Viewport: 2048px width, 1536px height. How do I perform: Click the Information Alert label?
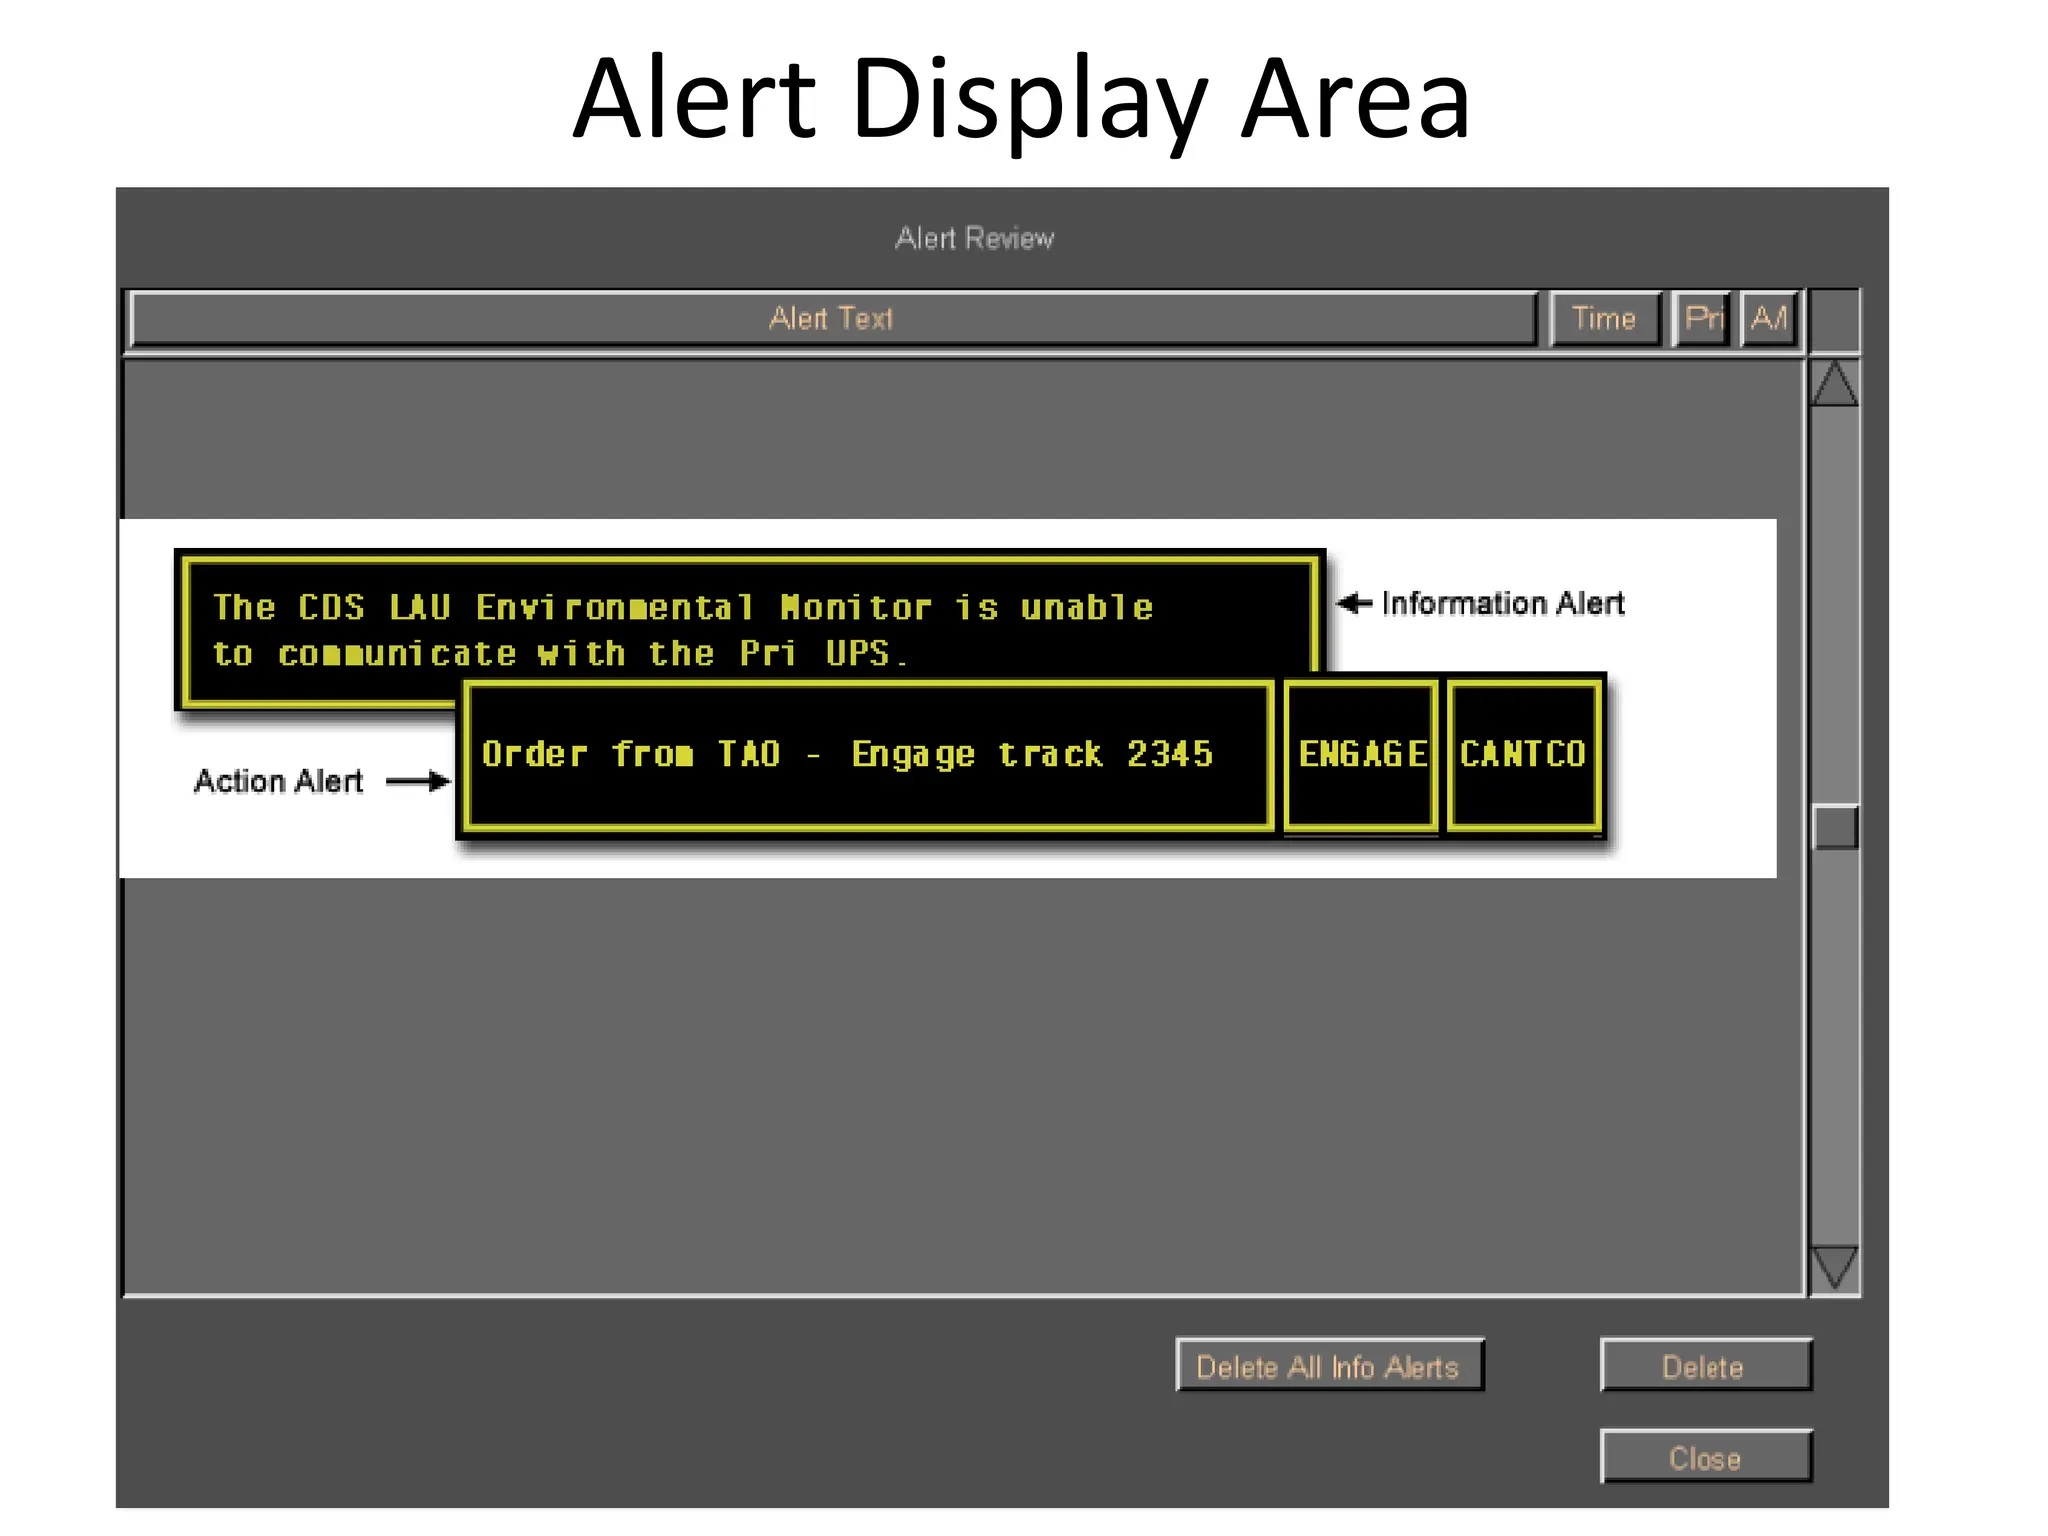pyautogui.click(x=1504, y=602)
